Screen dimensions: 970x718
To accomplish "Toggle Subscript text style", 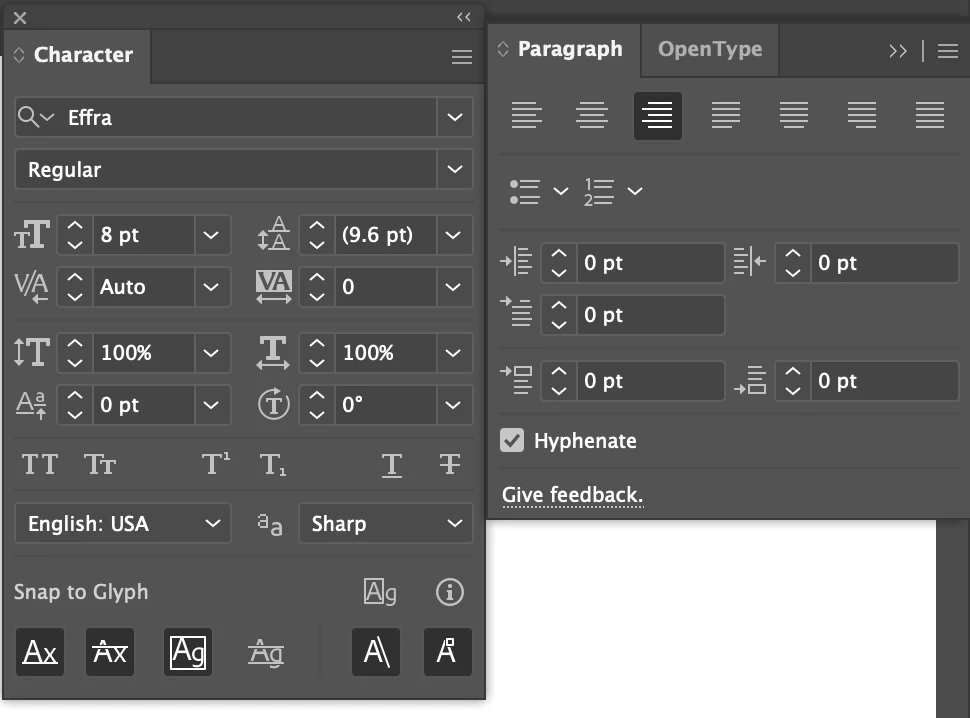I will click(273, 464).
